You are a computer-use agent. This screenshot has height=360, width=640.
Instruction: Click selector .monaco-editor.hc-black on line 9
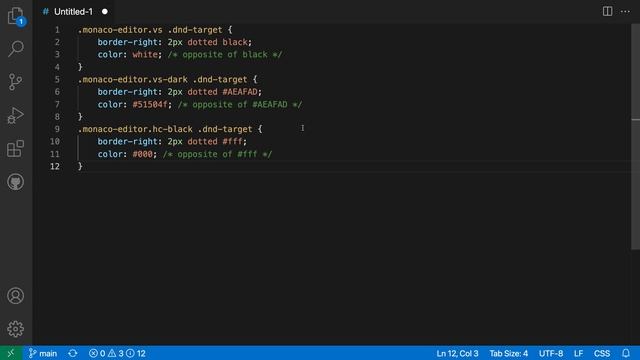(135, 129)
